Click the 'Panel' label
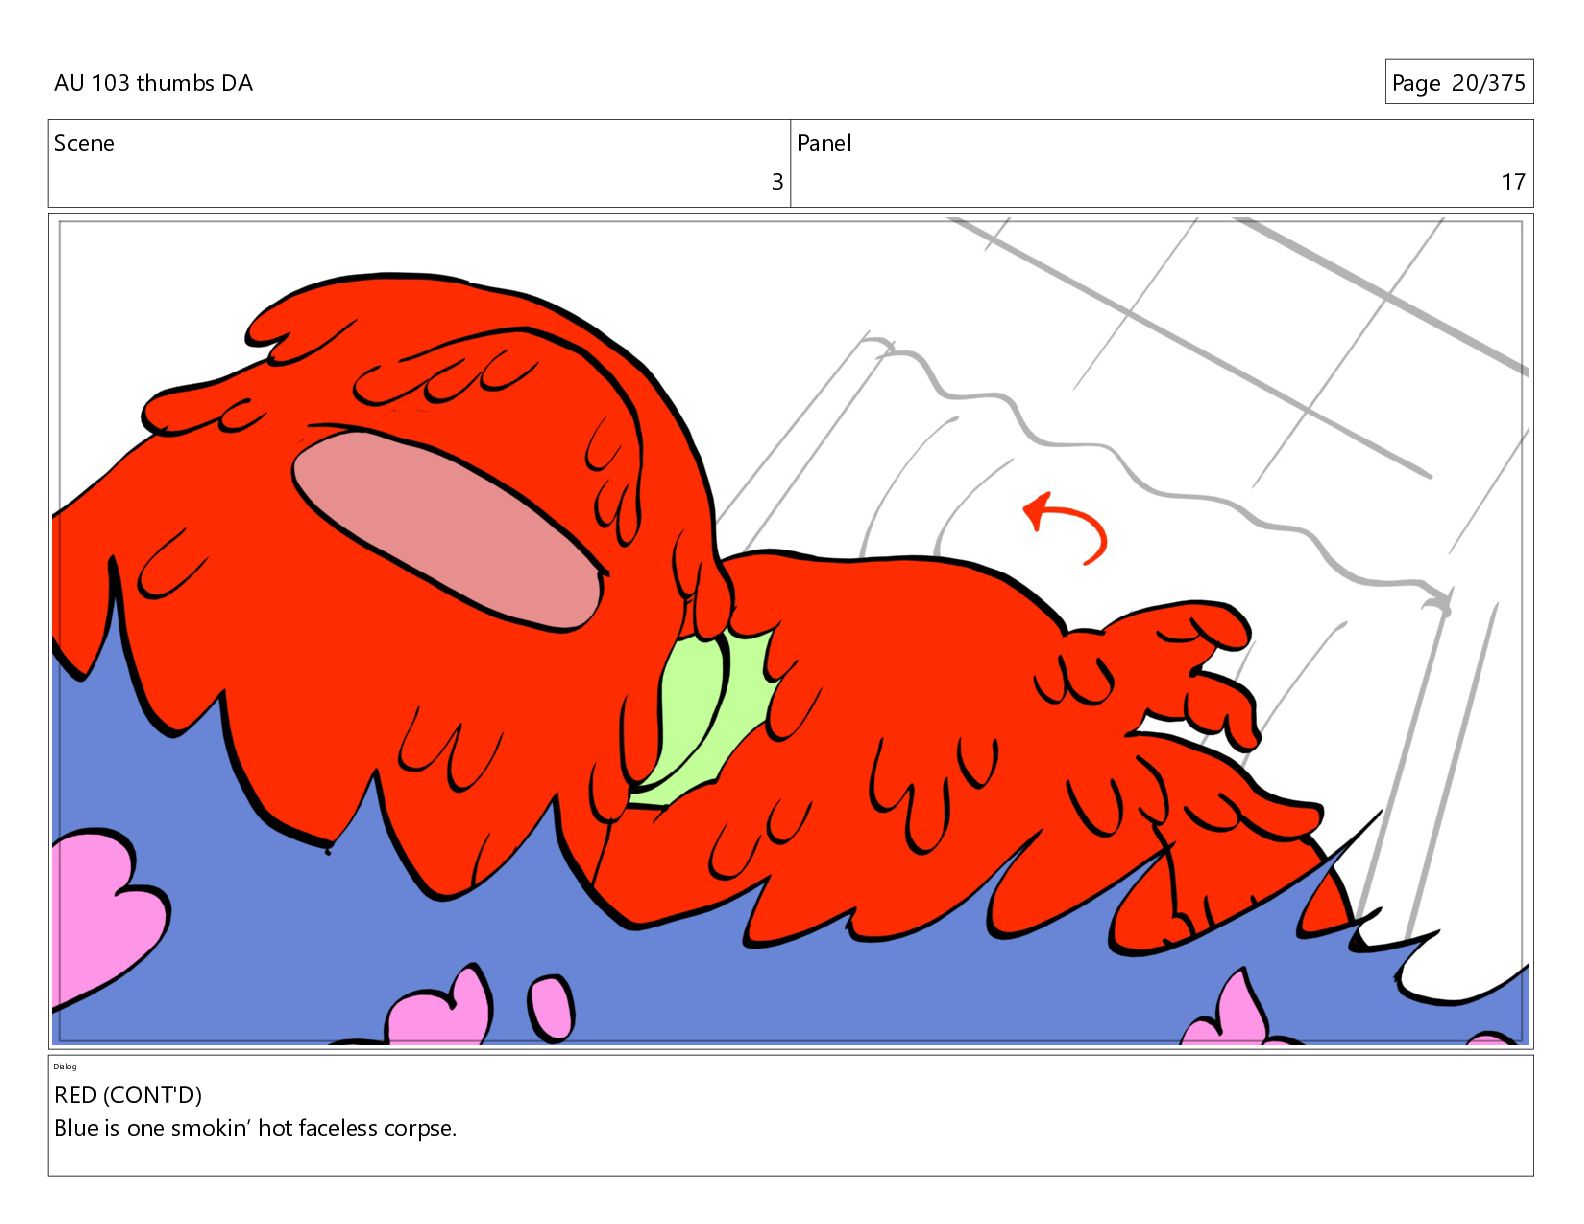The width and height of the screenshot is (1584, 1224). click(x=824, y=143)
